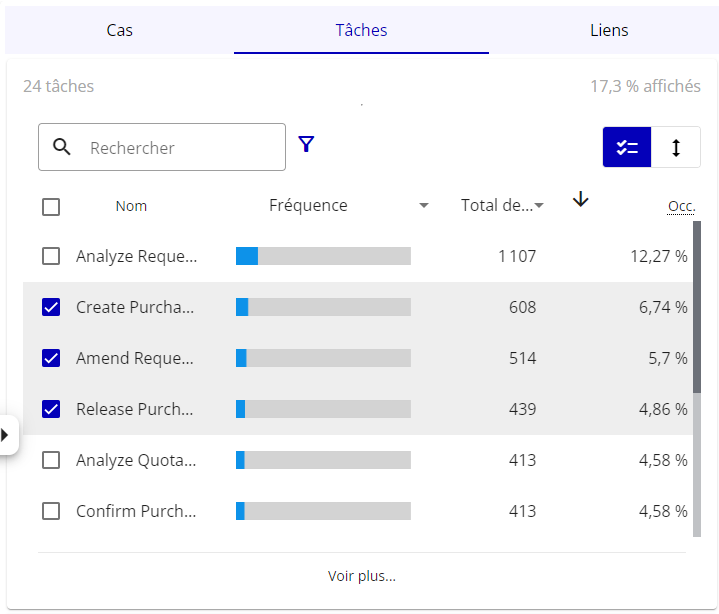Image resolution: width=719 pixels, height=614 pixels.
Task: Switch to the vertical sort arrows view
Action: 676,147
